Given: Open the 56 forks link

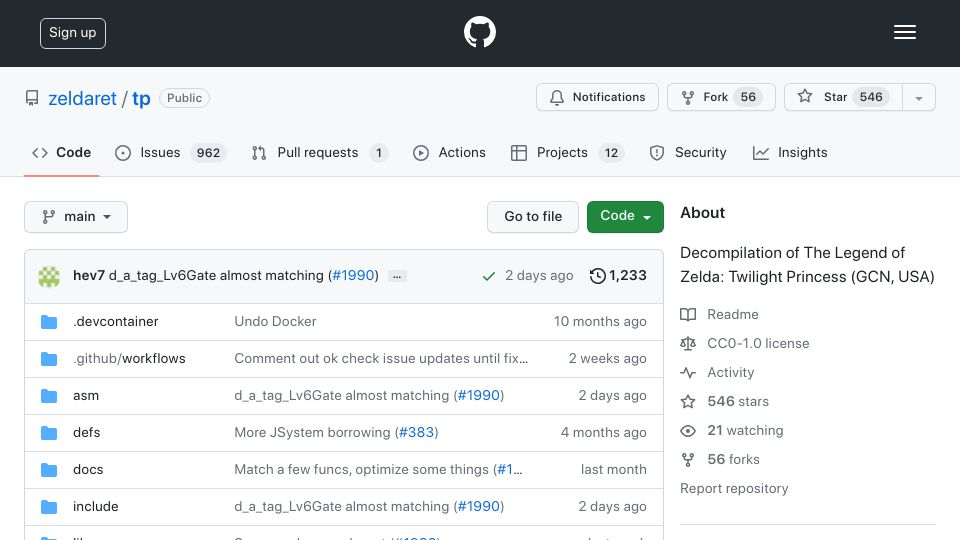Looking at the screenshot, I should coord(720,459).
